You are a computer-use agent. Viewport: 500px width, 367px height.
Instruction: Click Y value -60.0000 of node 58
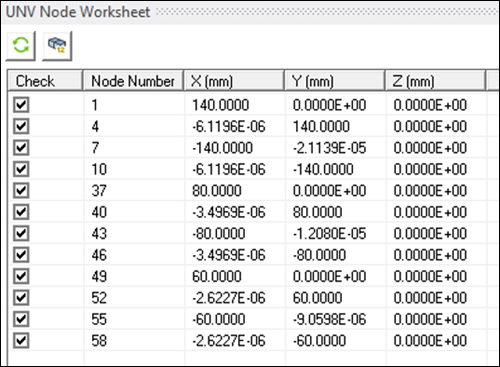[319, 341]
